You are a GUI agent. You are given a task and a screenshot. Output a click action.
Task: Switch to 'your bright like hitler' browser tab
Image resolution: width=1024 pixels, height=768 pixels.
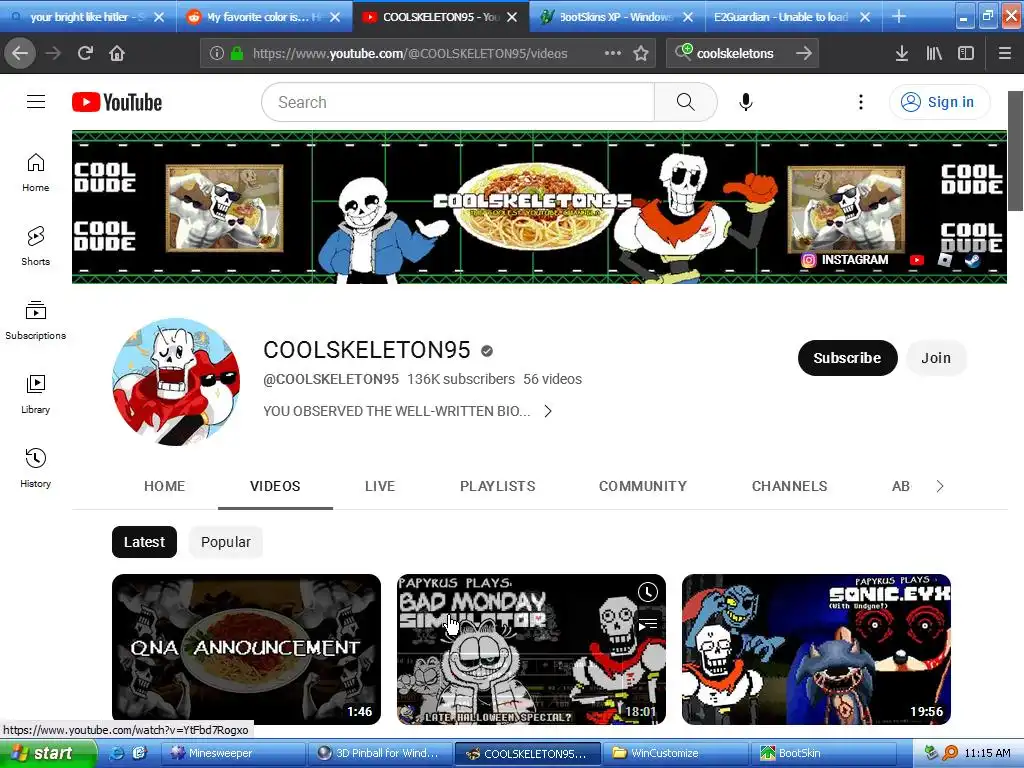point(87,16)
